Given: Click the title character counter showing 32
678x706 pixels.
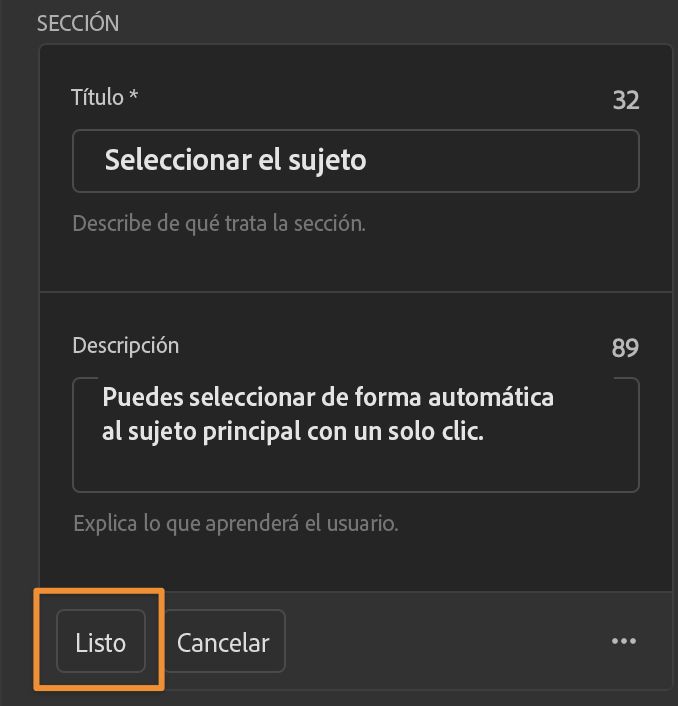Looking at the screenshot, I should point(625,100).
